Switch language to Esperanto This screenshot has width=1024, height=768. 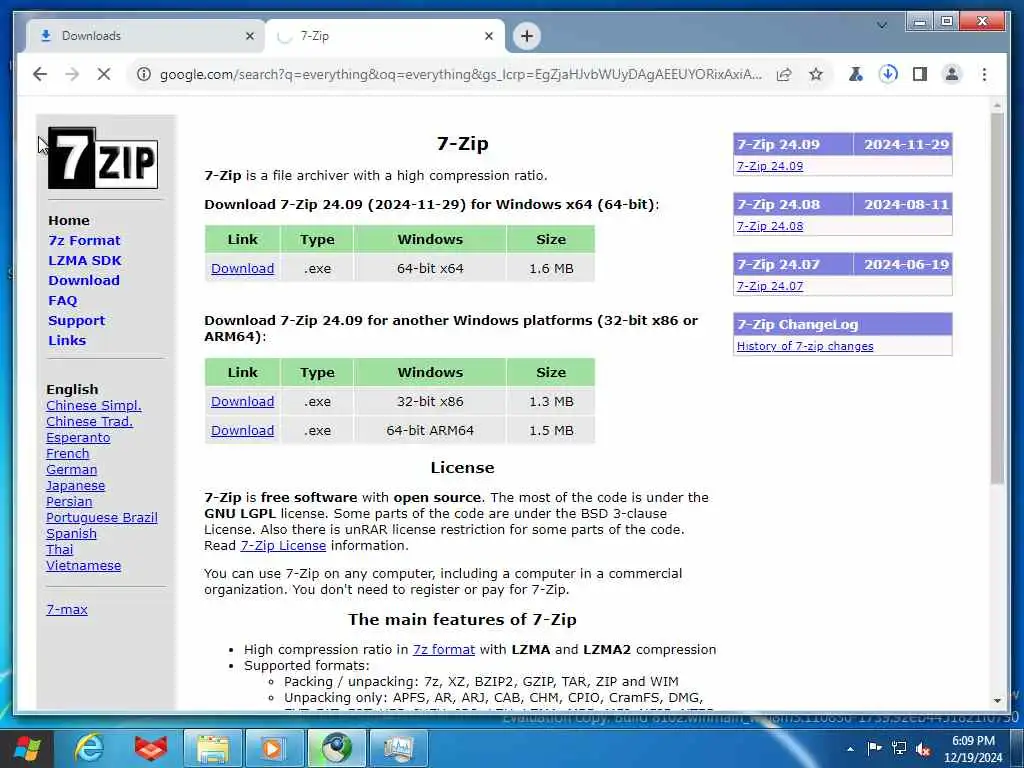coord(78,438)
